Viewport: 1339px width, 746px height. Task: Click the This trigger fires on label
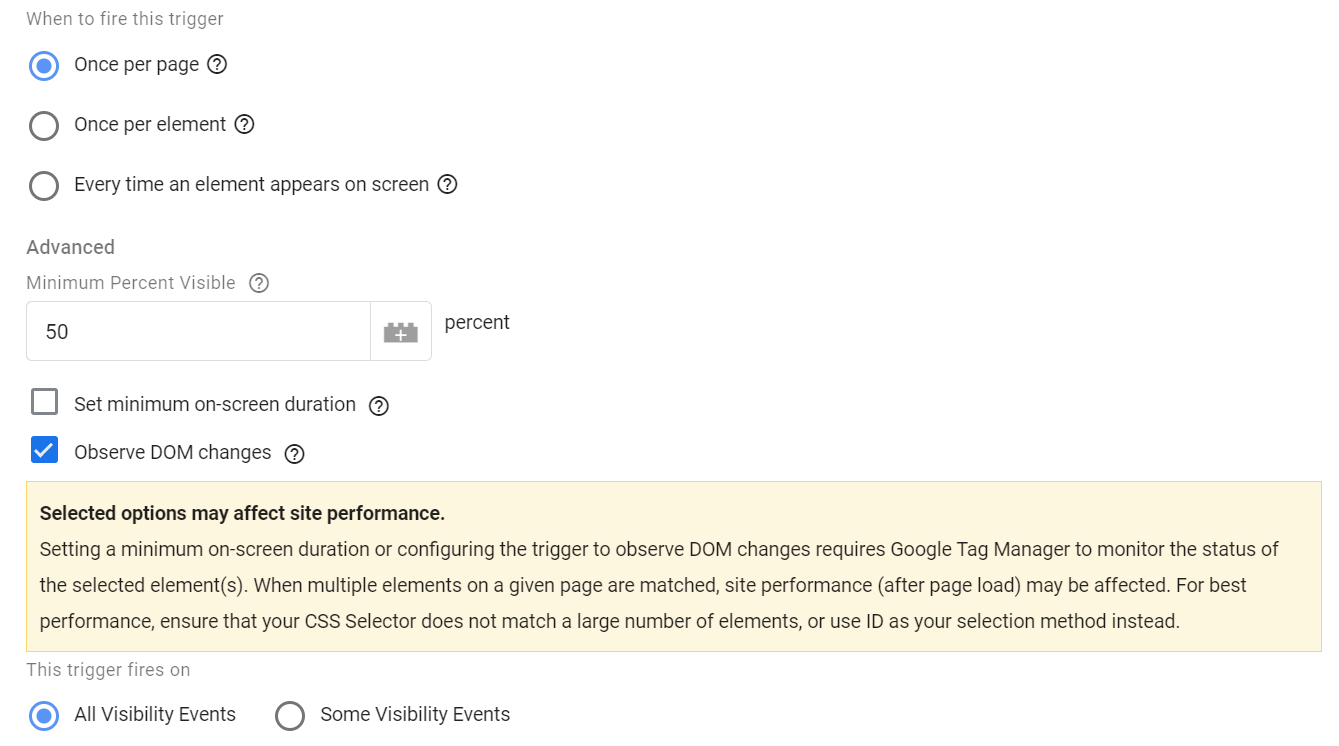click(108, 670)
